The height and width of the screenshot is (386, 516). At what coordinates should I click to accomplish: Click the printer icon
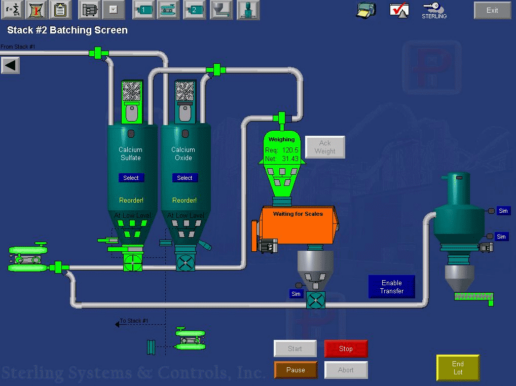point(366,10)
